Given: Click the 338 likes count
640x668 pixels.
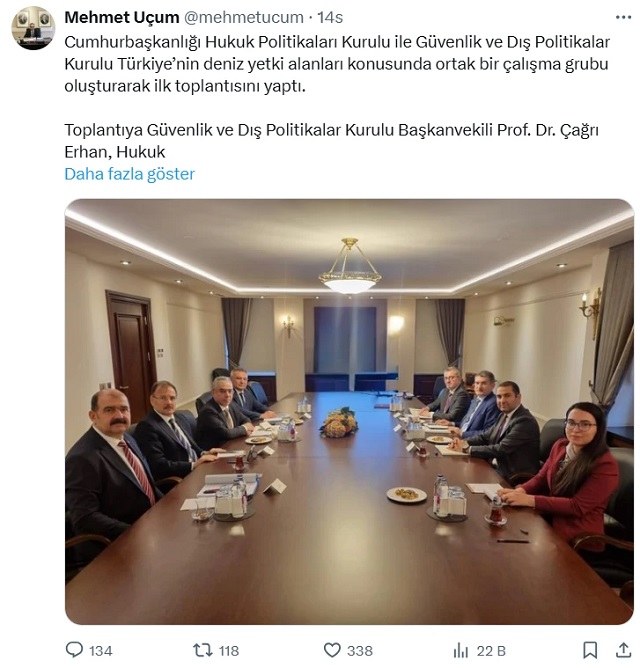Looking at the screenshot, I should point(360,651).
